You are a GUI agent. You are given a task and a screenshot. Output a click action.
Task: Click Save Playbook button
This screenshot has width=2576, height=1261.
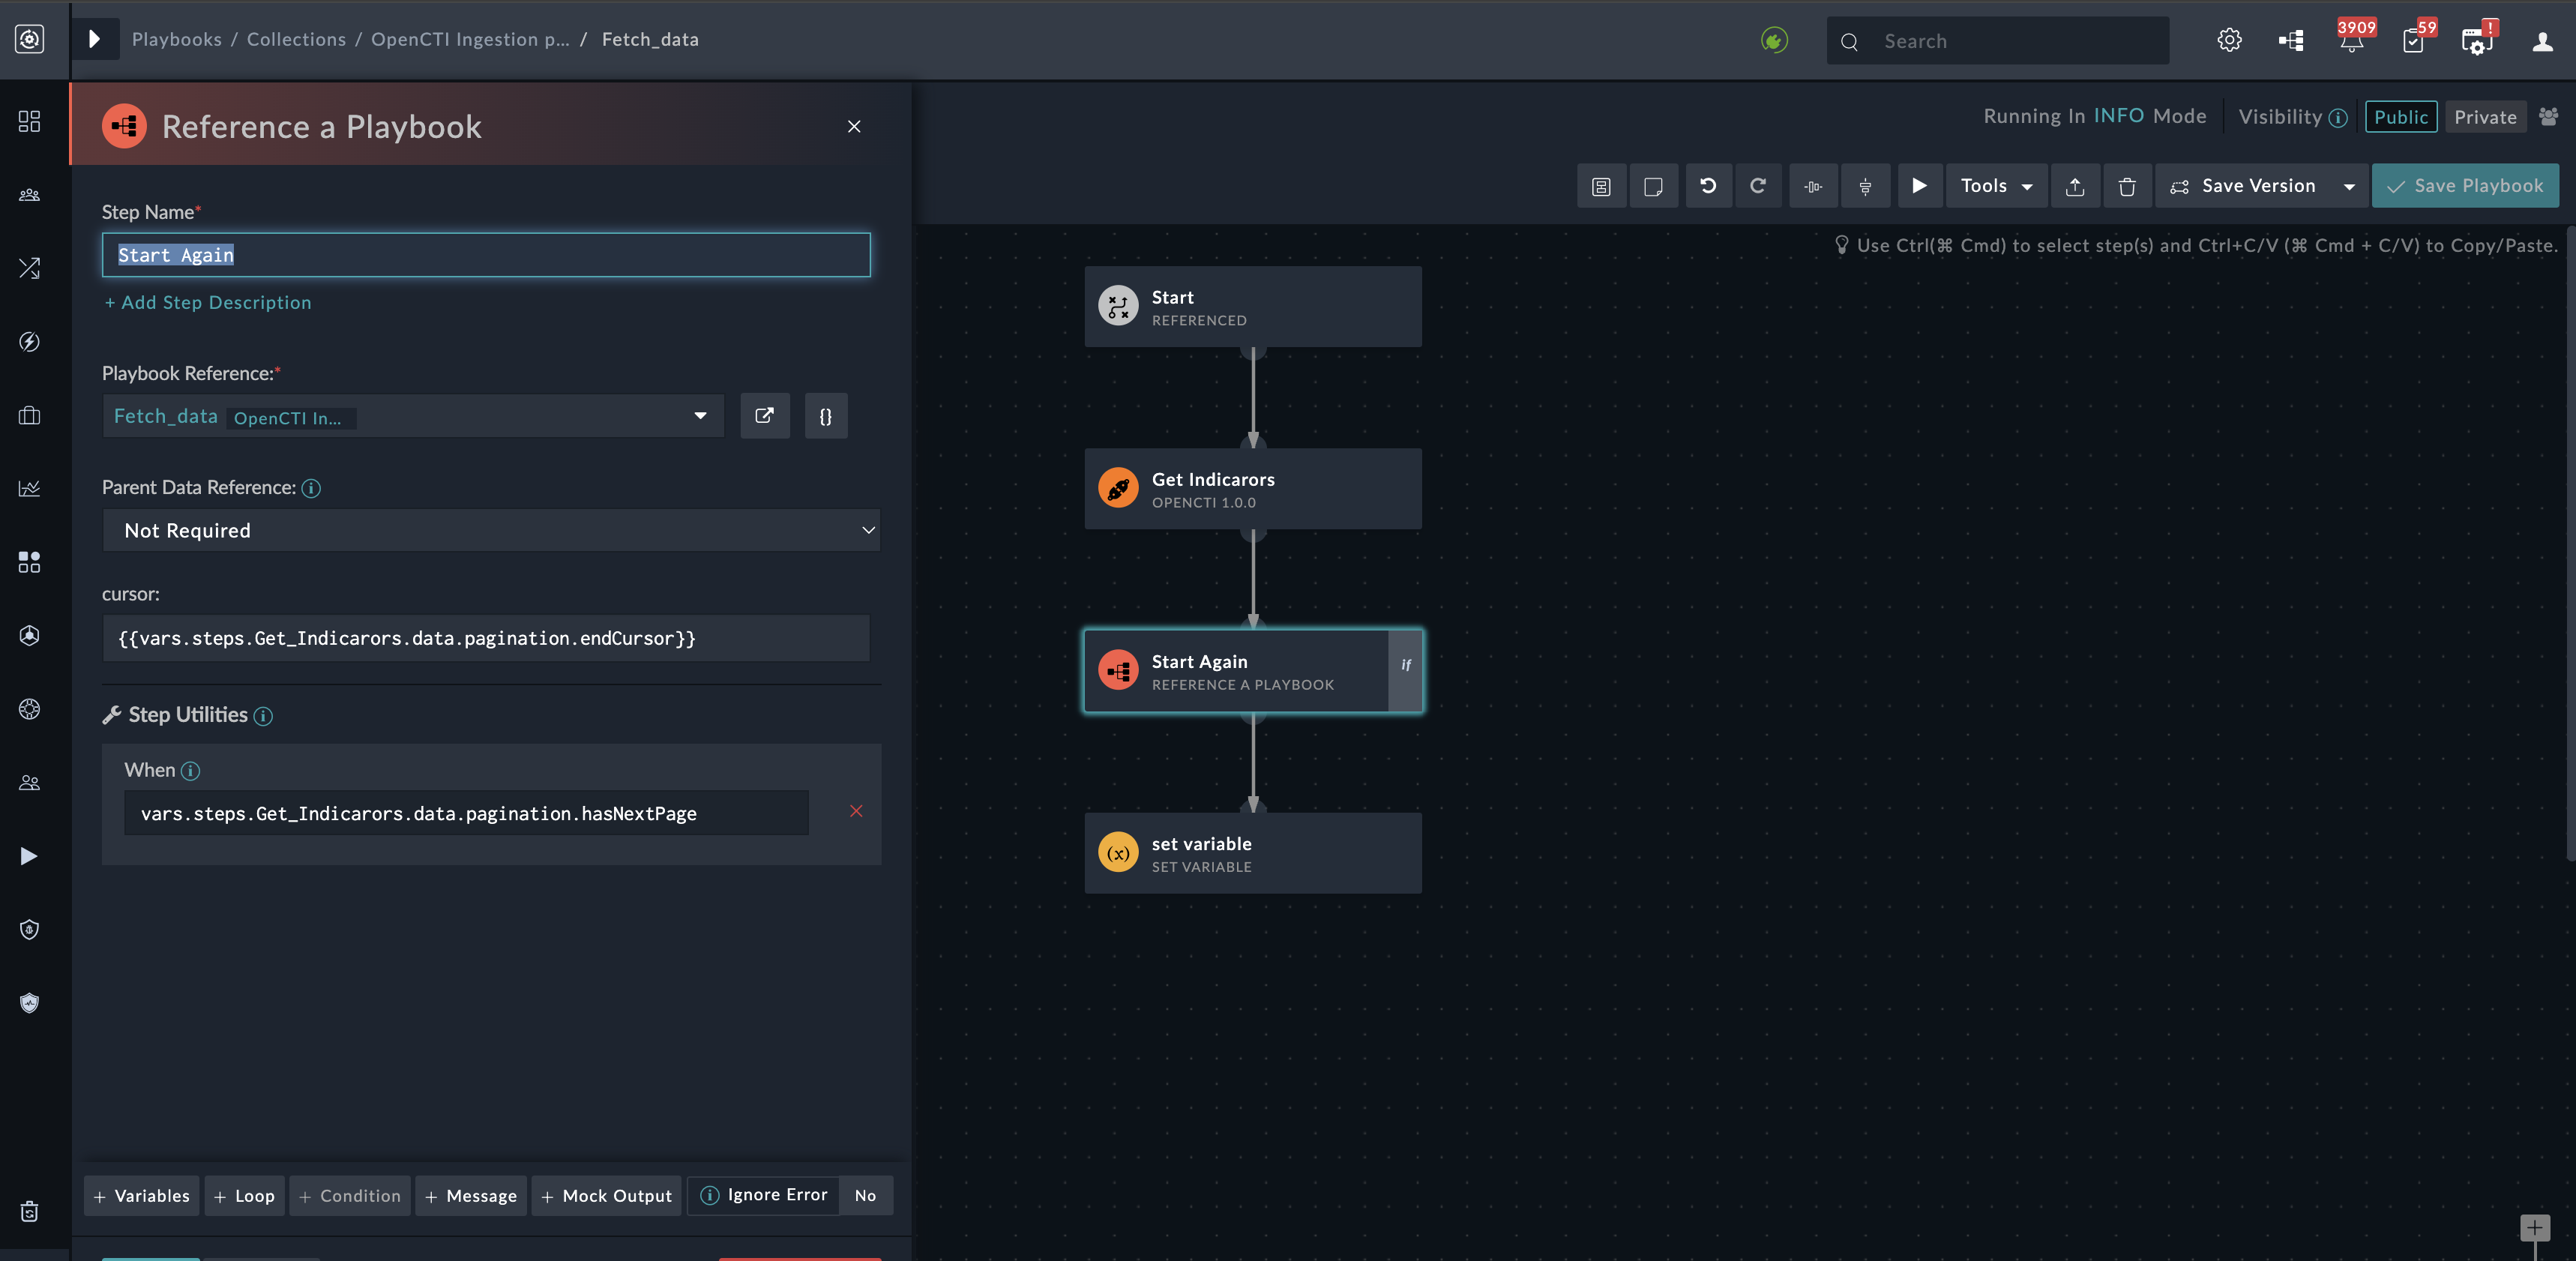coord(2465,186)
